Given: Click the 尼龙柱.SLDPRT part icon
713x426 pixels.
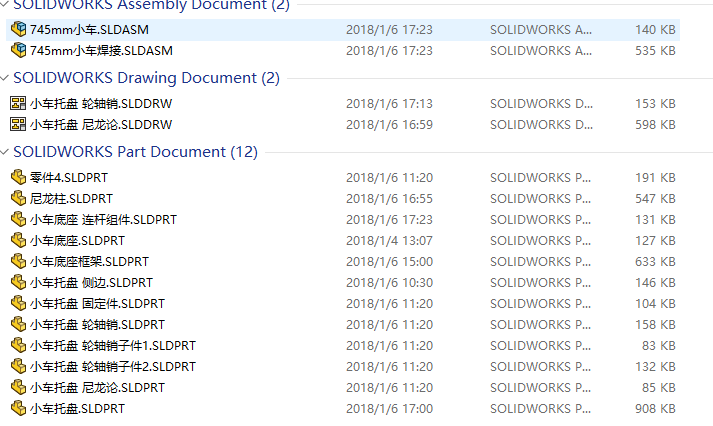Looking at the screenshot, I should click(18, 198).
